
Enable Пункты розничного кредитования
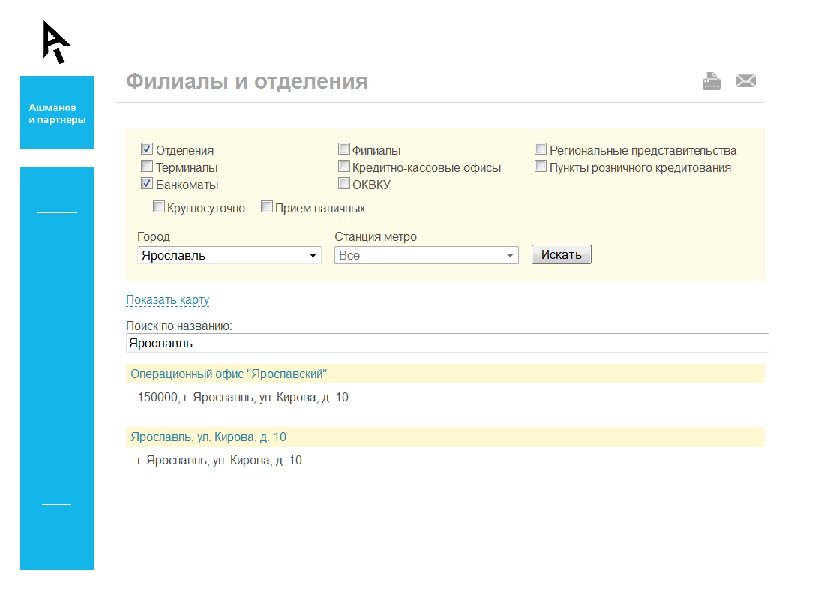[541, 166]
